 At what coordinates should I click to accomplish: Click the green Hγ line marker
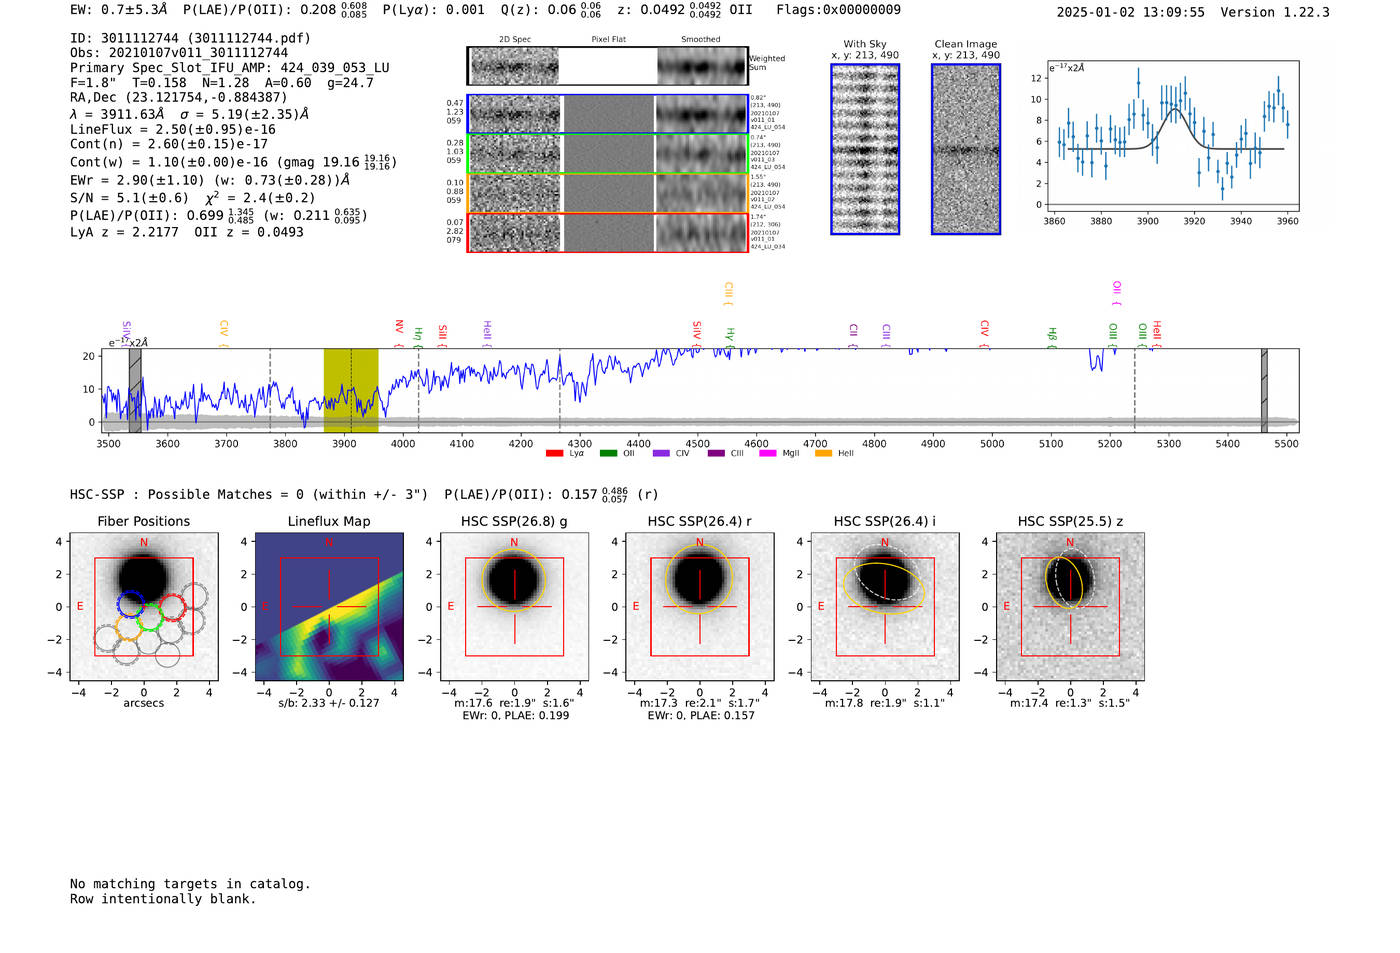tap(731, 337)
